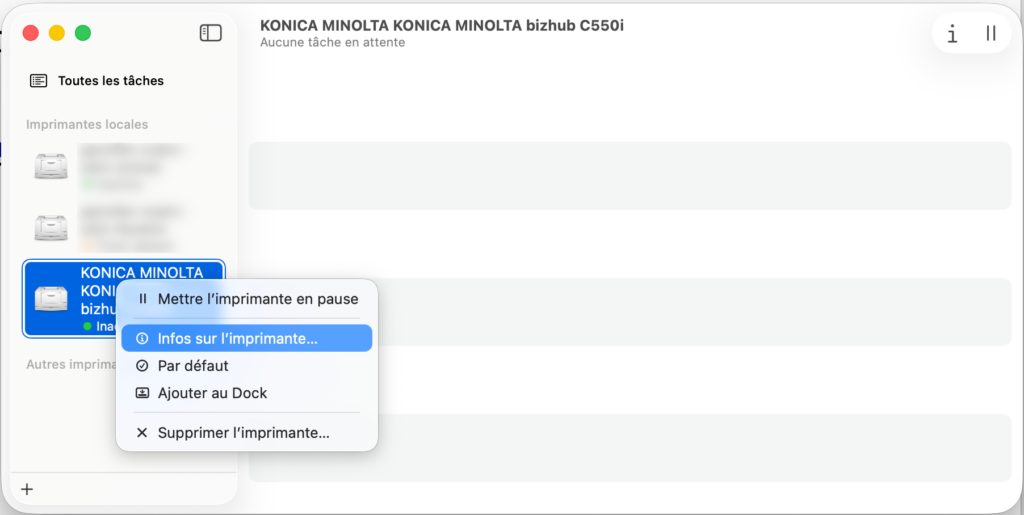Viewport: 1024px width, 515px height.
Task: Toggle the sidebar visibility icon
Action: (x=210, y=33)
